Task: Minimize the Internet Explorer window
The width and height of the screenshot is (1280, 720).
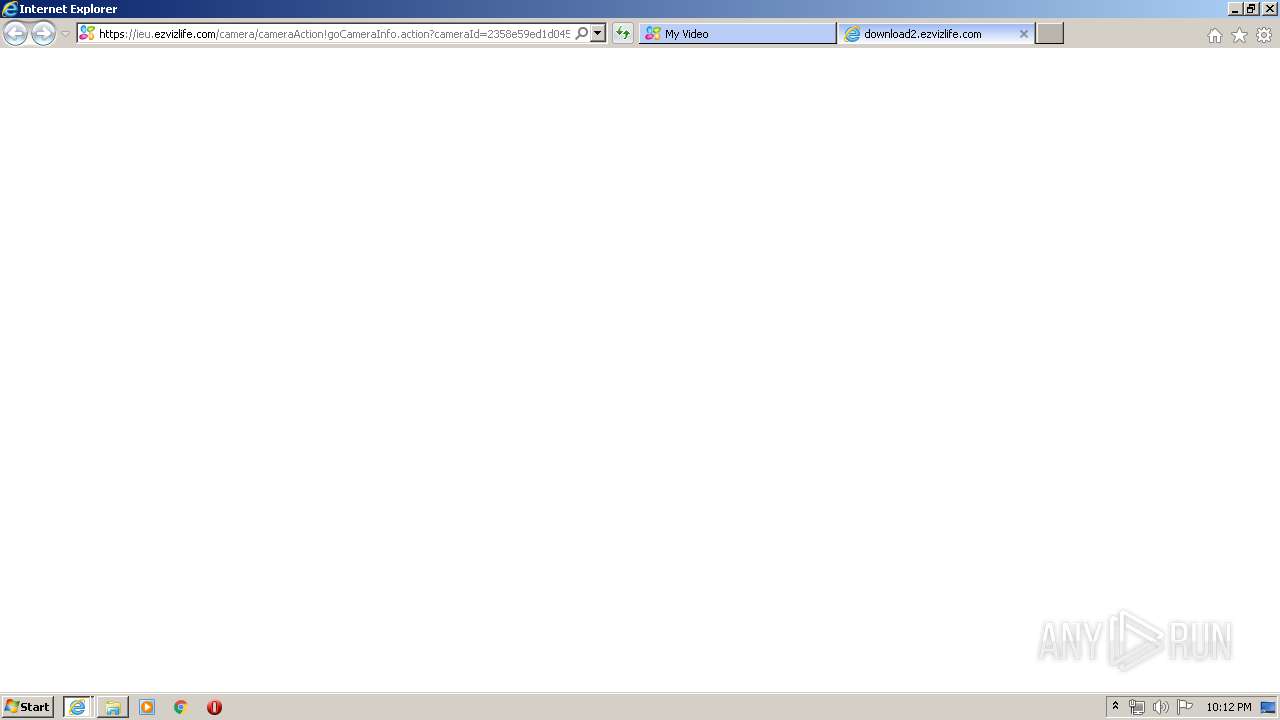Action: tap(1235, 9)
